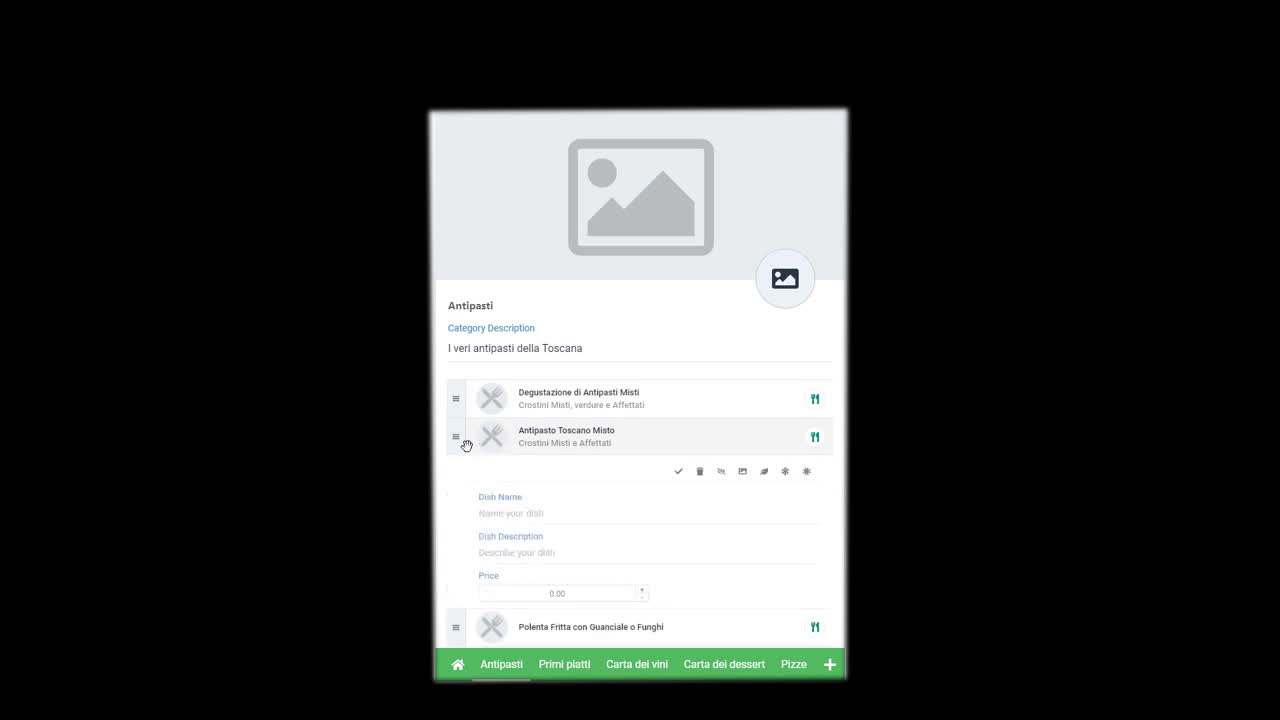Viewport: 1280px width, 720px height.
Task: Click the asterisk icon in dish toolbar
Action: [x=806, y=471]
